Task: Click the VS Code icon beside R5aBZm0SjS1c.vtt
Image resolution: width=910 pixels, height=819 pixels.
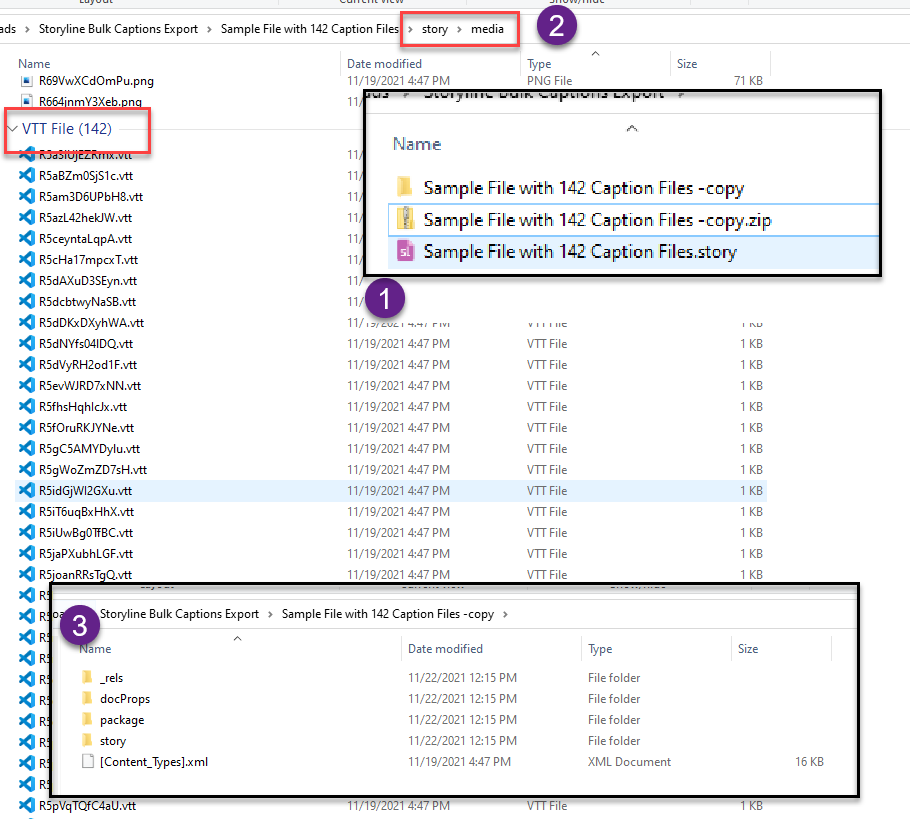Action: click(27, 176)
